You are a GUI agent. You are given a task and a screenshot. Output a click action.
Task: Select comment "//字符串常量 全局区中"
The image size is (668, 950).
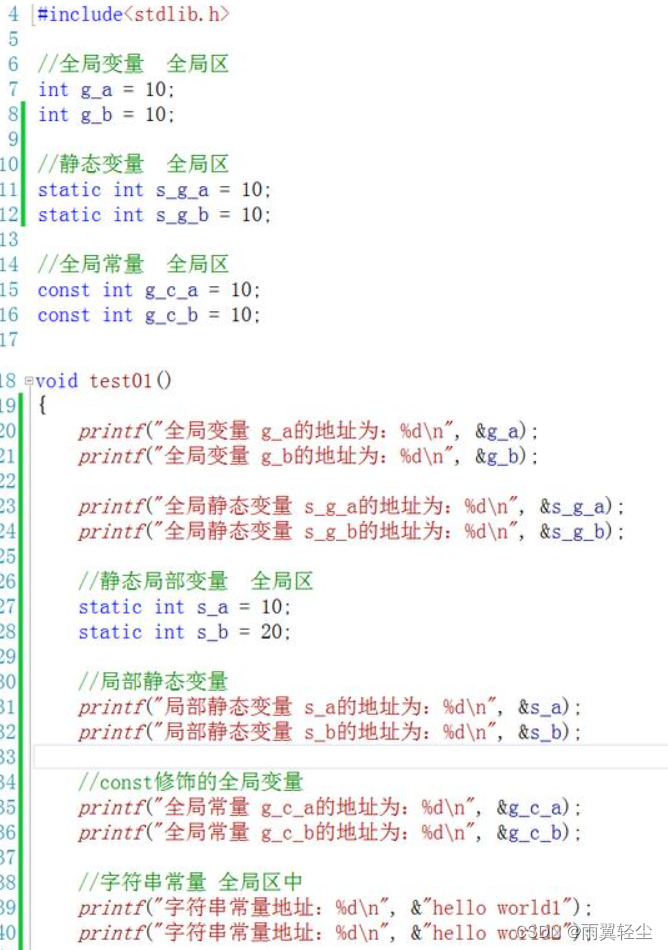191,882
